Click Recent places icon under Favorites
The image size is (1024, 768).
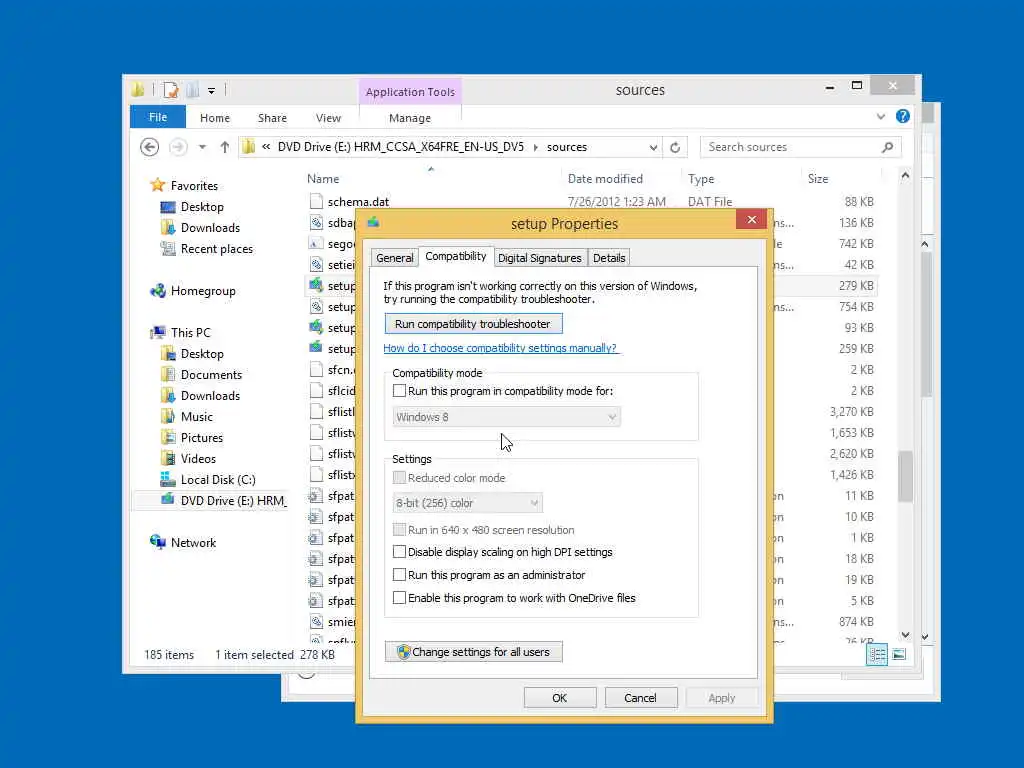pos(168,249)
